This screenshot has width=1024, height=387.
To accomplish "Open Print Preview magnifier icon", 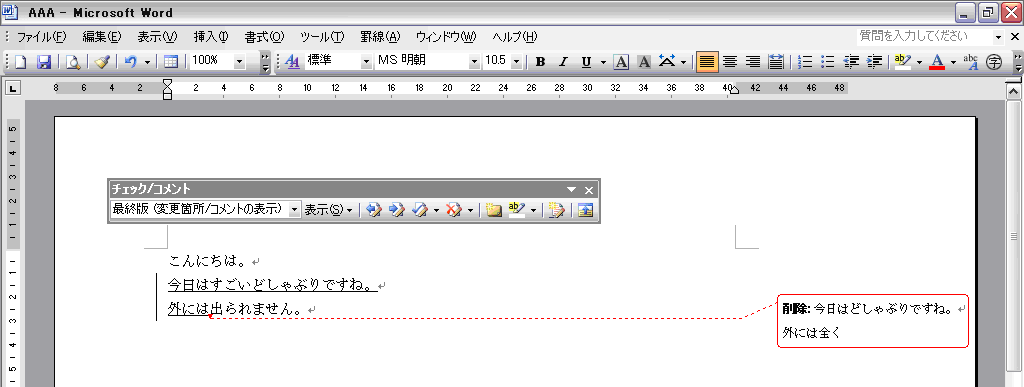I will pos(72,61).
